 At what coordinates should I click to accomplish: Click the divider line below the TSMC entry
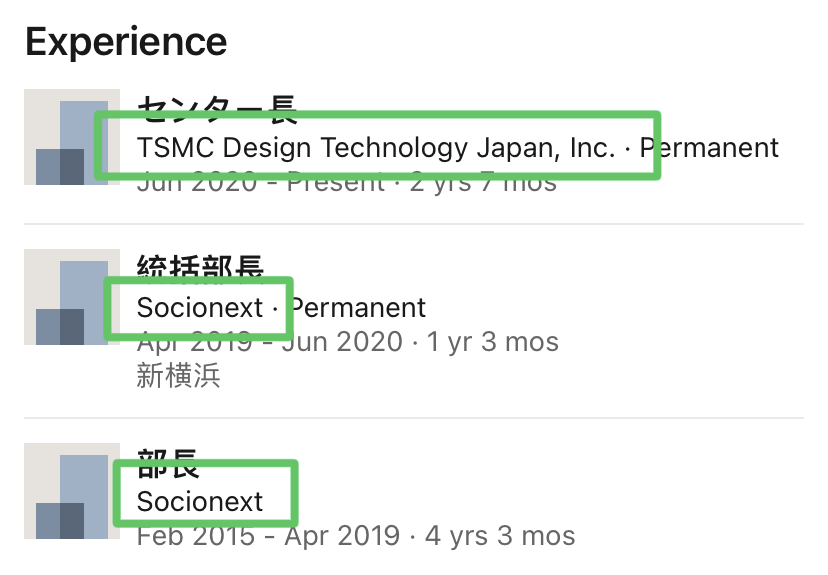tap(414, 224)
